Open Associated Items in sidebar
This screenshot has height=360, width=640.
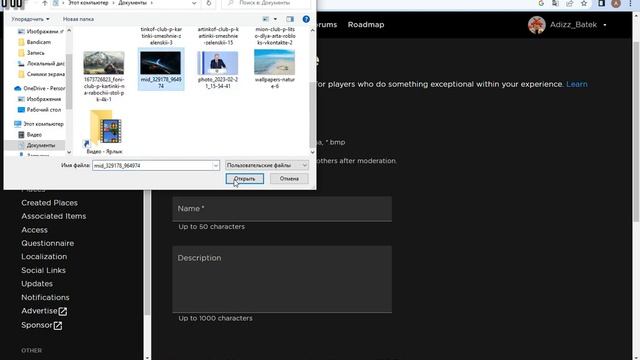point(53,216)
